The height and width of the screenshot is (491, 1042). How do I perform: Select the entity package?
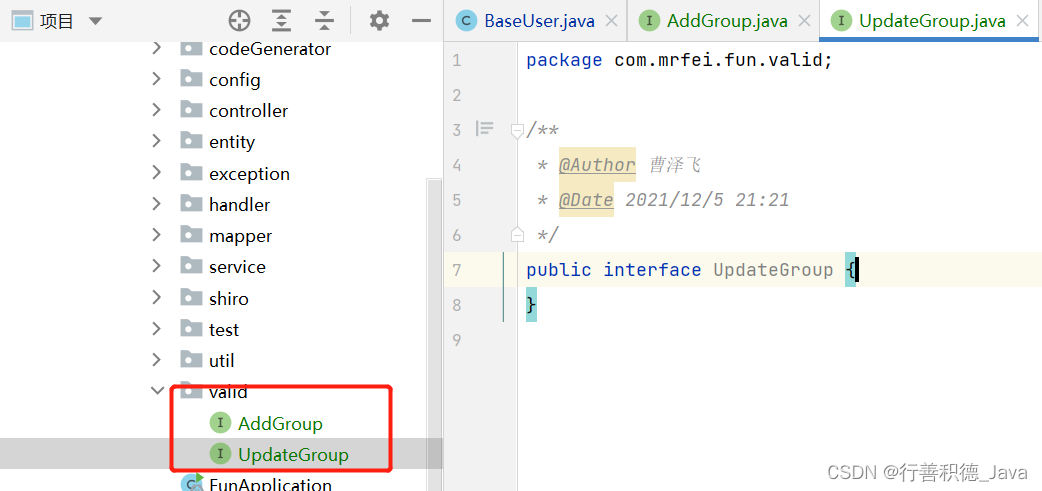click(232, 142)
